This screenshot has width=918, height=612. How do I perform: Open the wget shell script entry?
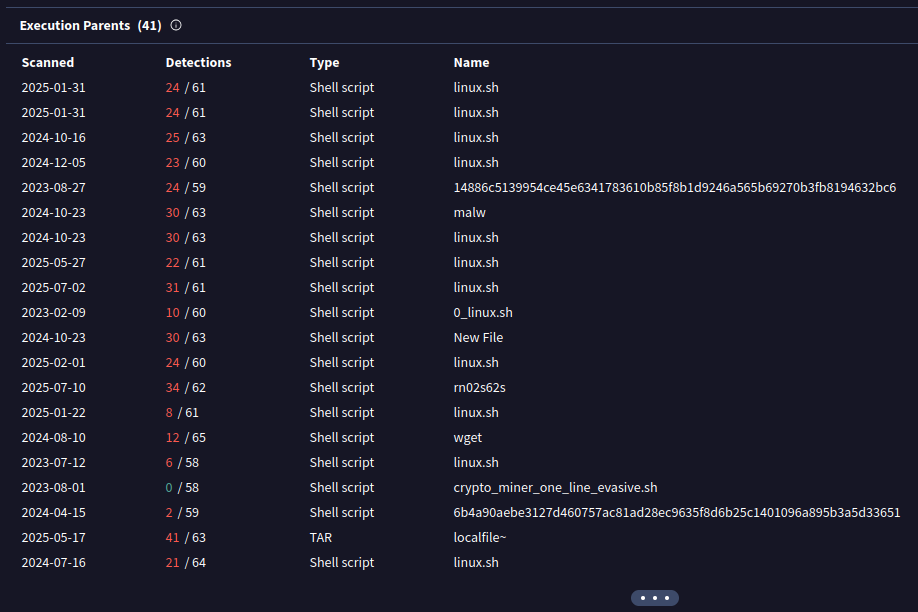tap(467, 437)
